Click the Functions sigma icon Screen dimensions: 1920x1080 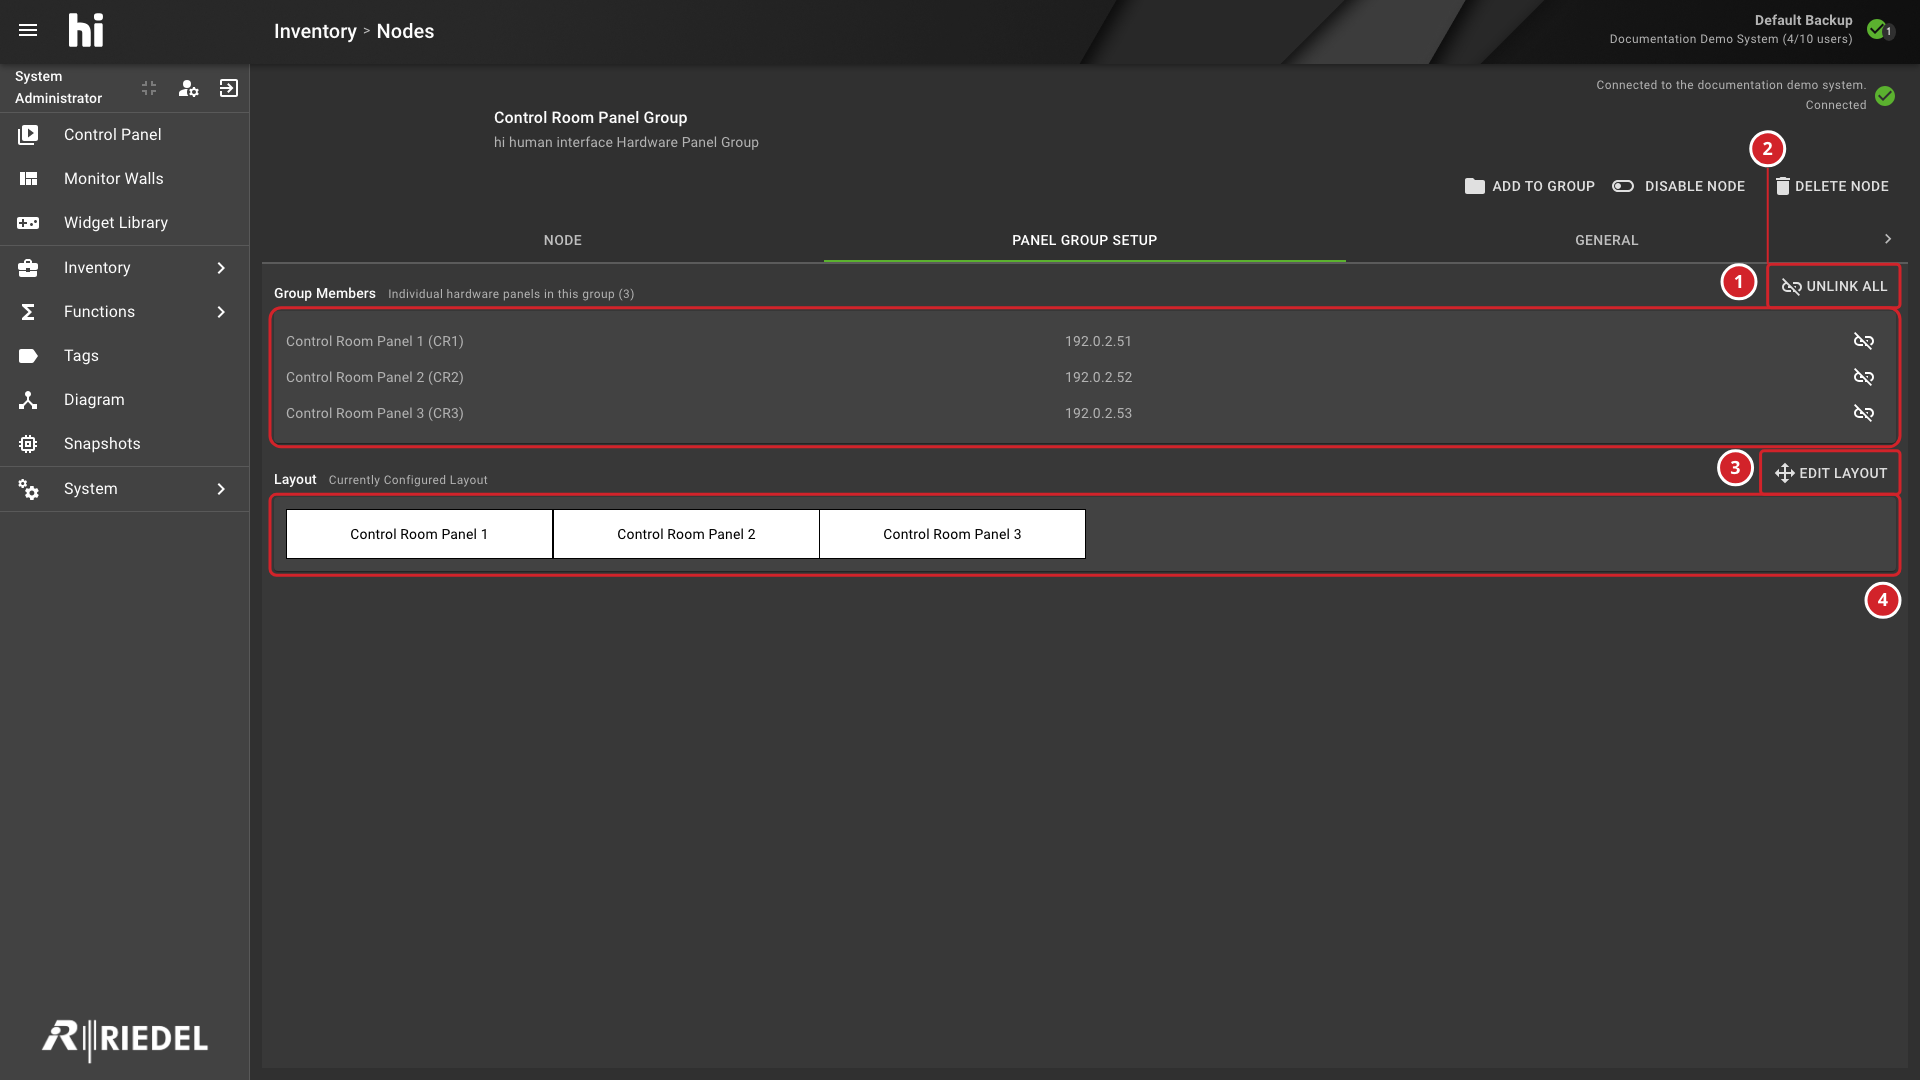coord(28,311)
